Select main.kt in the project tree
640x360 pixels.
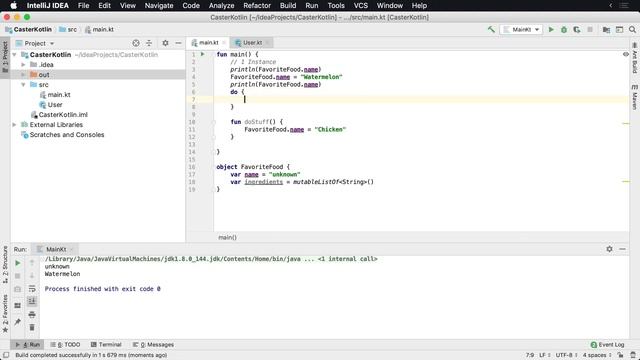[55, 95]
